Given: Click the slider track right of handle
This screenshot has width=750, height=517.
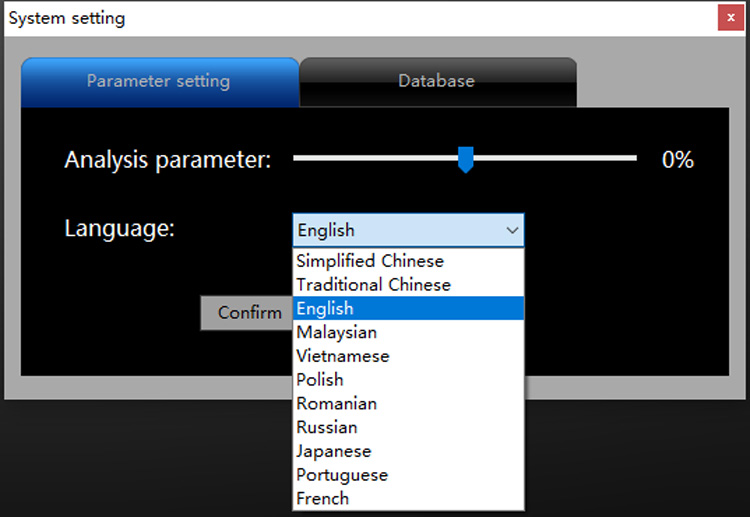Looking at the screenshot, I should [x=555, y=158].
